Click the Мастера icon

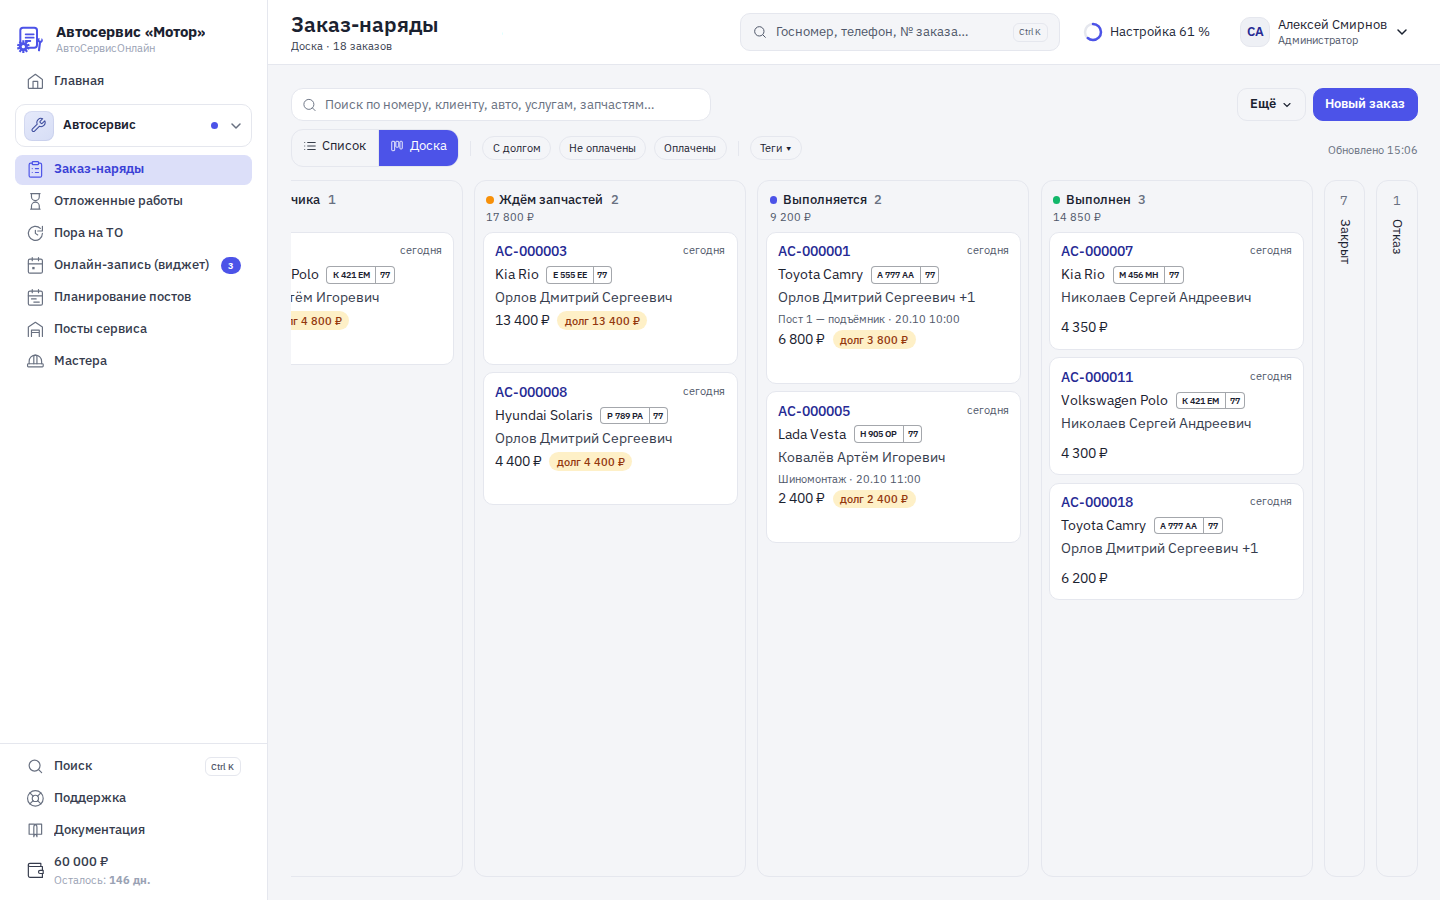pos(35,361)
